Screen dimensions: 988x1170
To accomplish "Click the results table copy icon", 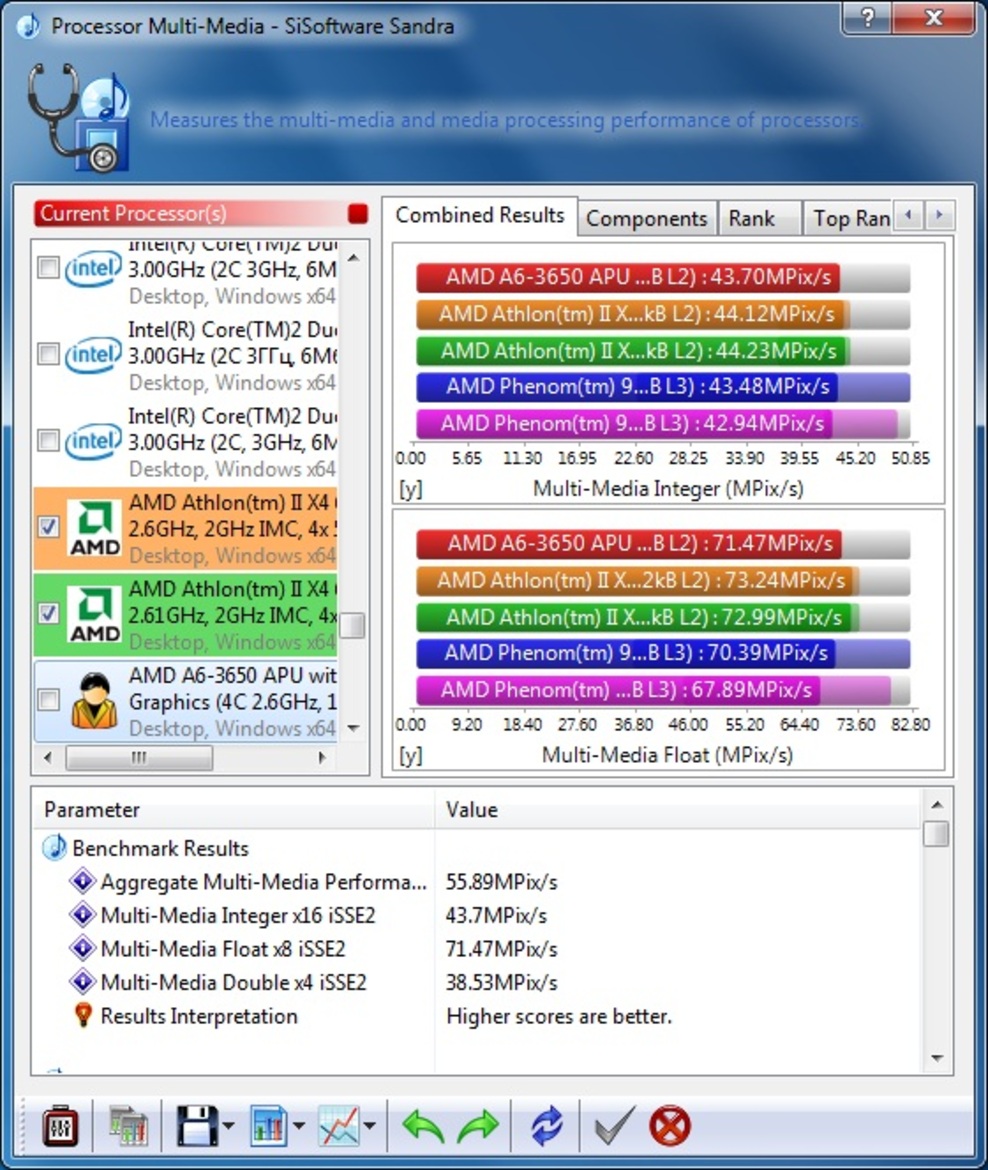I will point(128,1127).
